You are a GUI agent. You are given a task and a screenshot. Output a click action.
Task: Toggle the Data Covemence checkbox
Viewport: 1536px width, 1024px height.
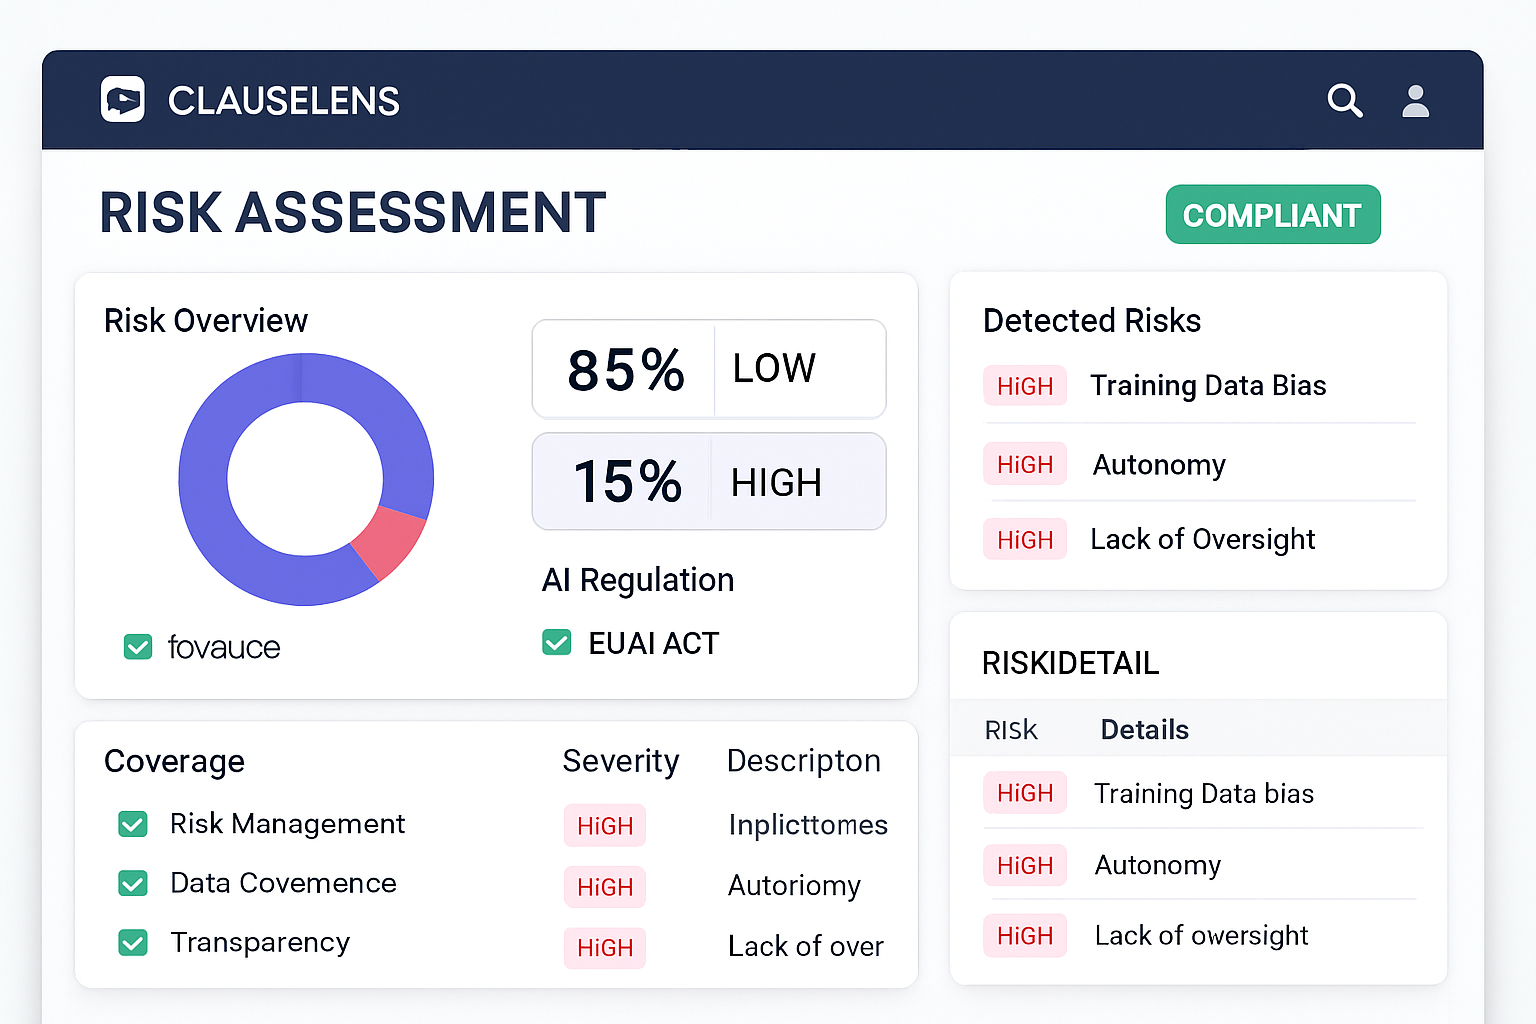click(133, 883)
